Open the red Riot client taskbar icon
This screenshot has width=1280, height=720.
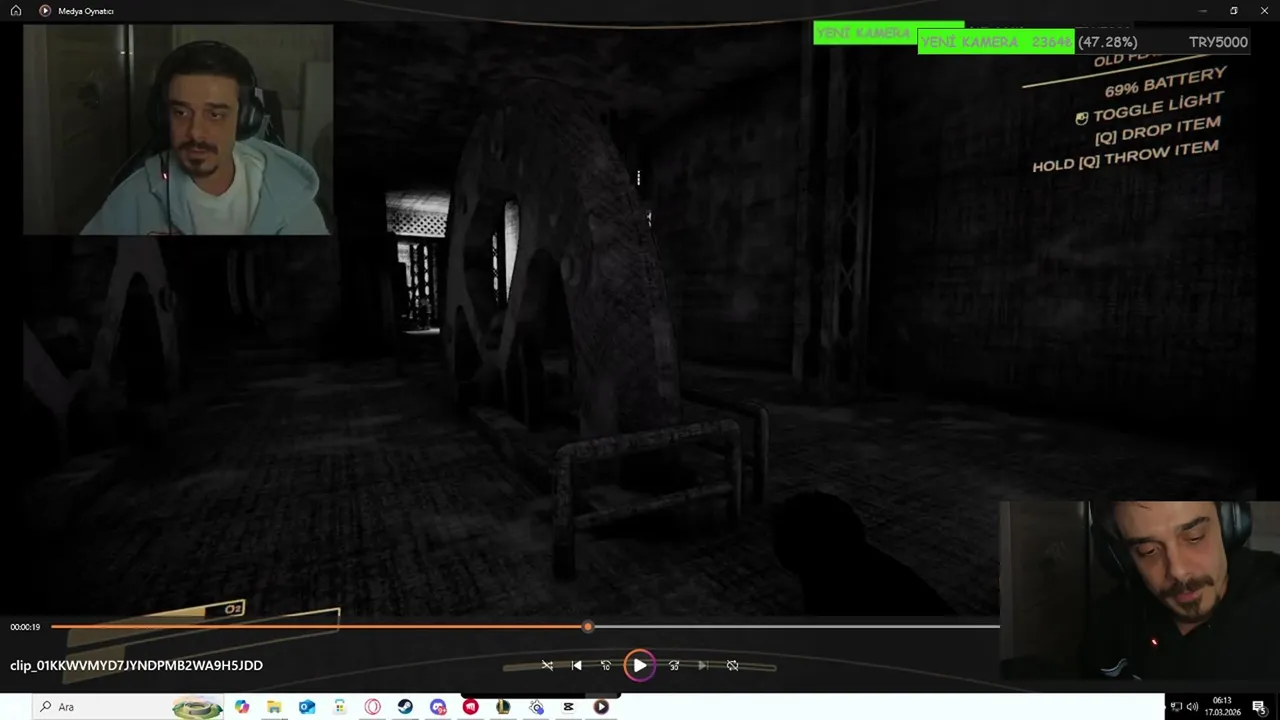470,707
